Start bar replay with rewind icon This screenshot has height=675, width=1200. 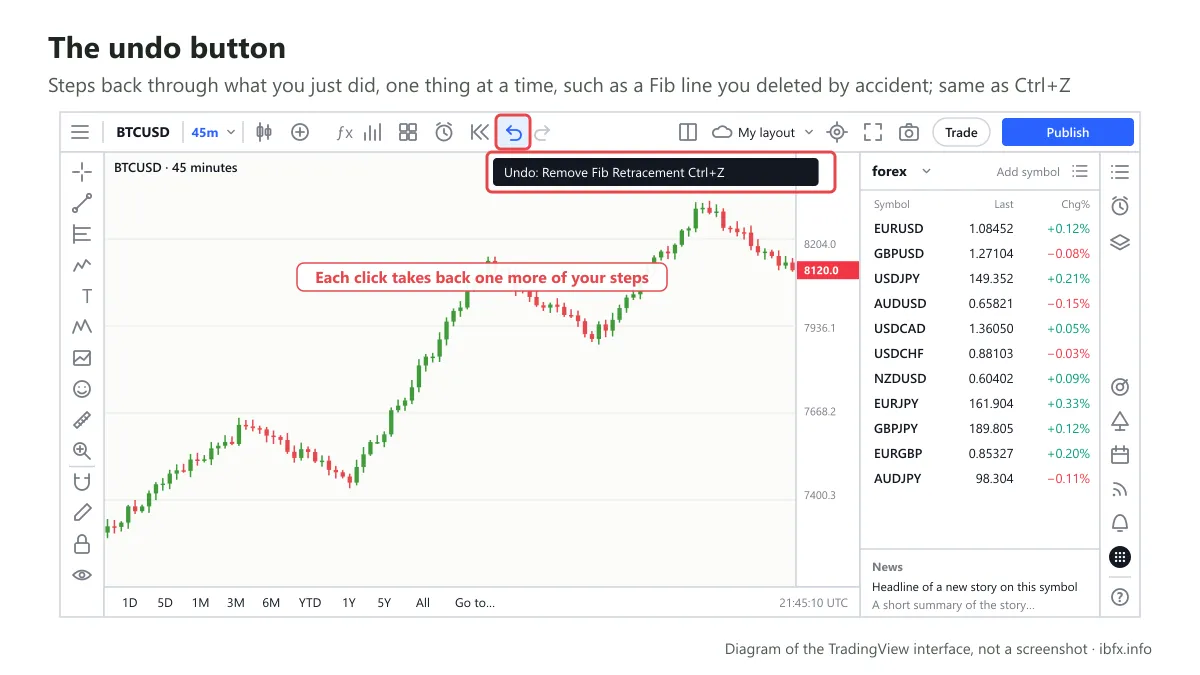pyautogui.click(x=479, y=132)
